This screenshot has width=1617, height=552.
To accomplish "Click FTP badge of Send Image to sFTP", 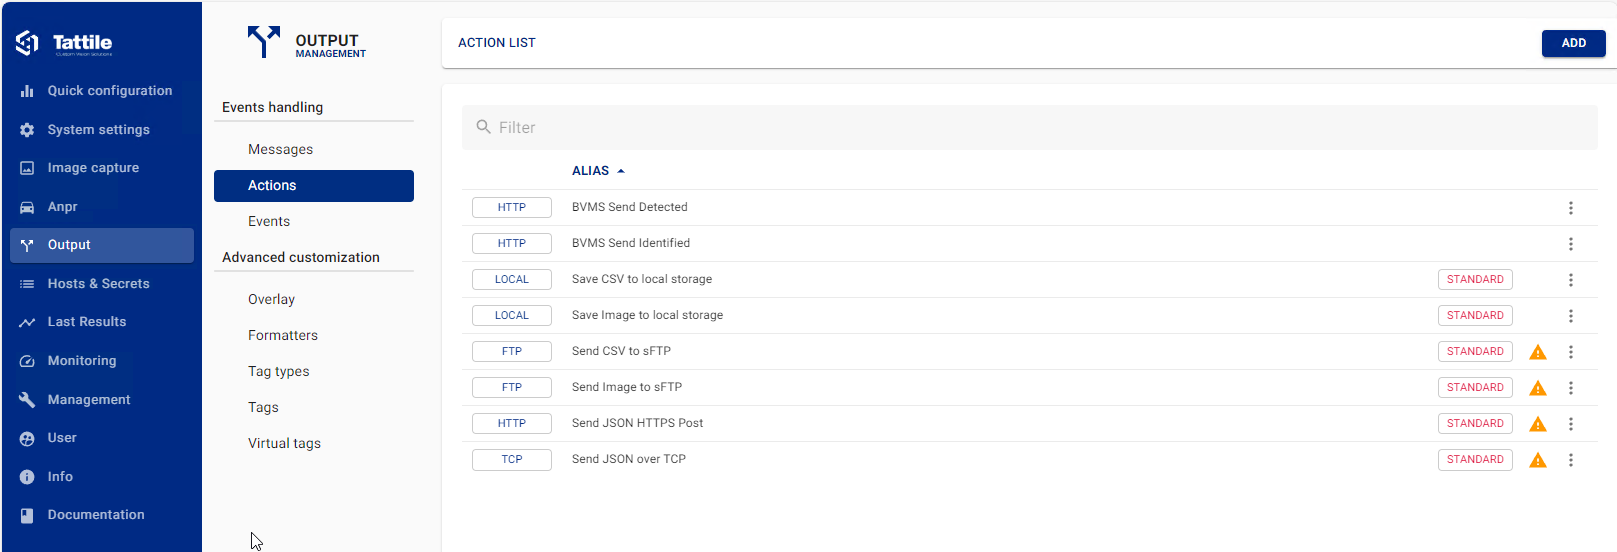I will (512, 388).
